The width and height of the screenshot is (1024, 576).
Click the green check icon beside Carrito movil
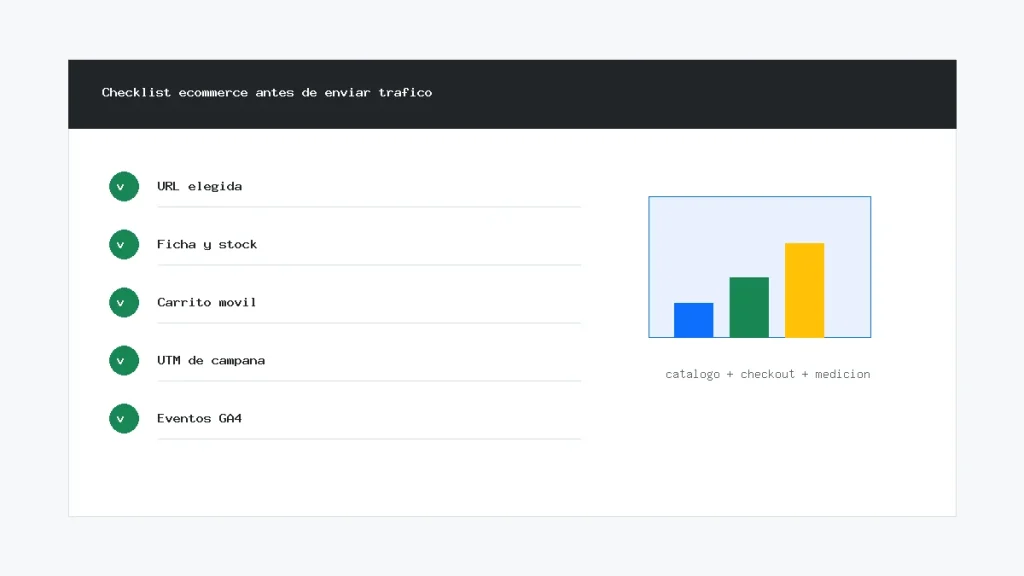(124, 303)
